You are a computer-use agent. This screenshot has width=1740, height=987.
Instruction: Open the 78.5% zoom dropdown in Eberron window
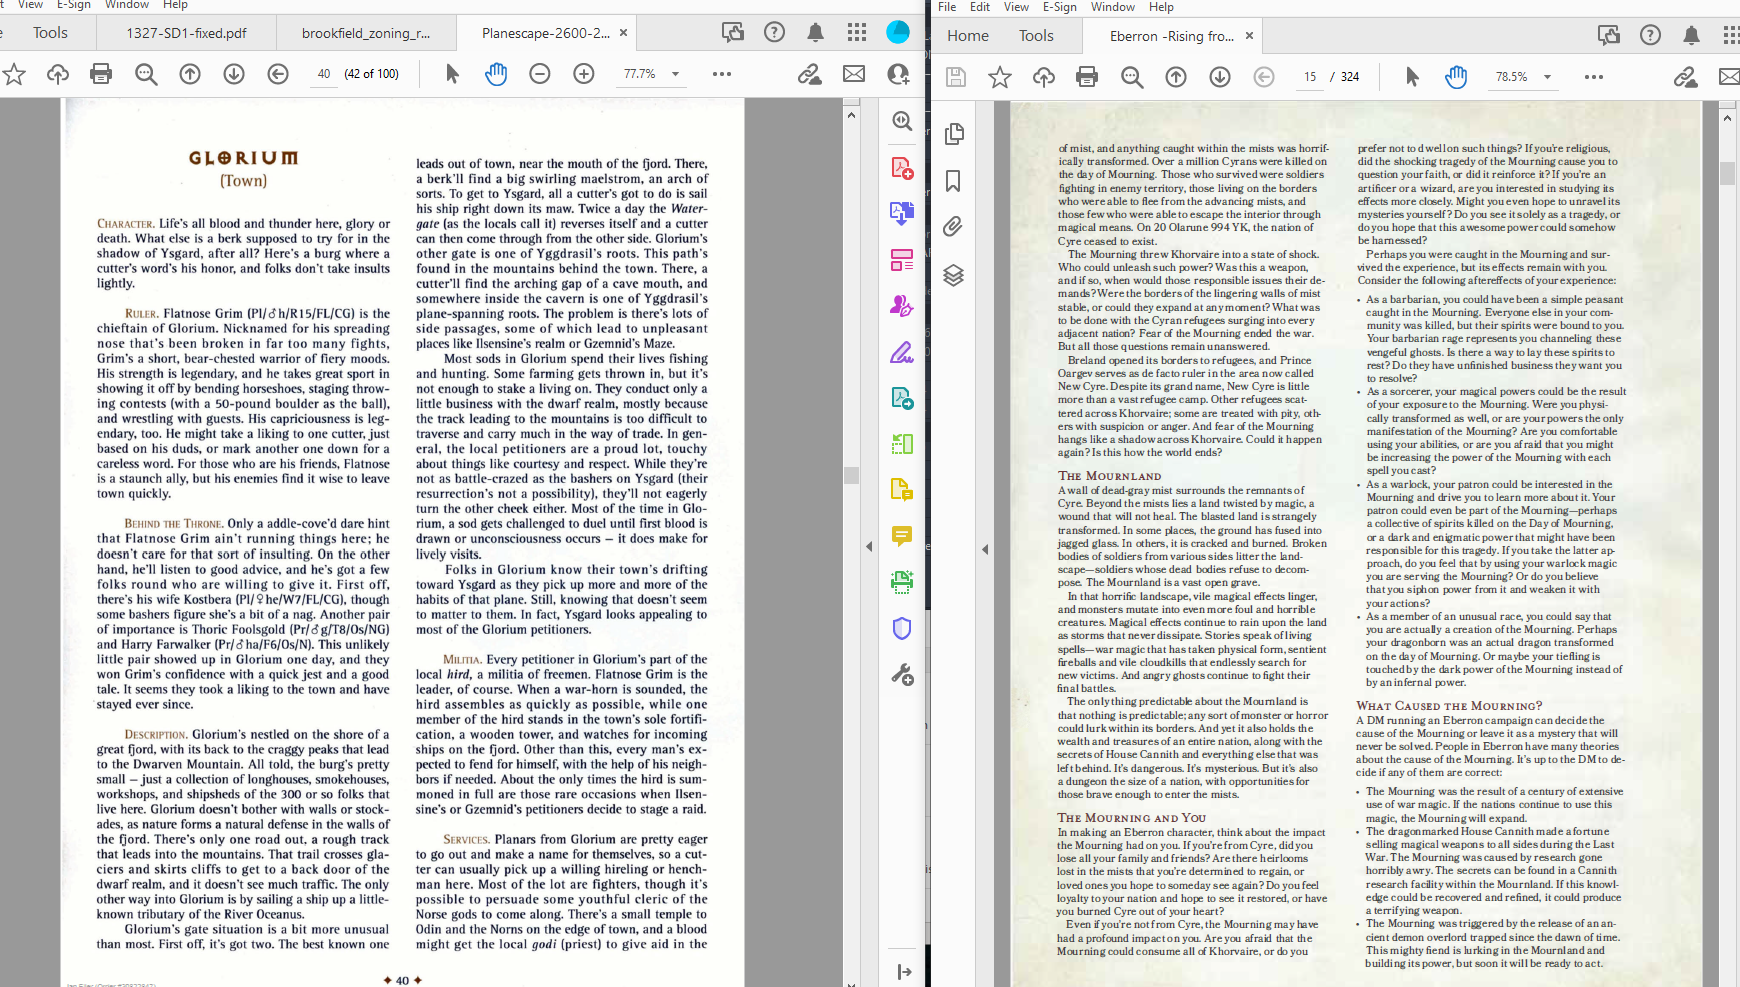point(1547,77)
